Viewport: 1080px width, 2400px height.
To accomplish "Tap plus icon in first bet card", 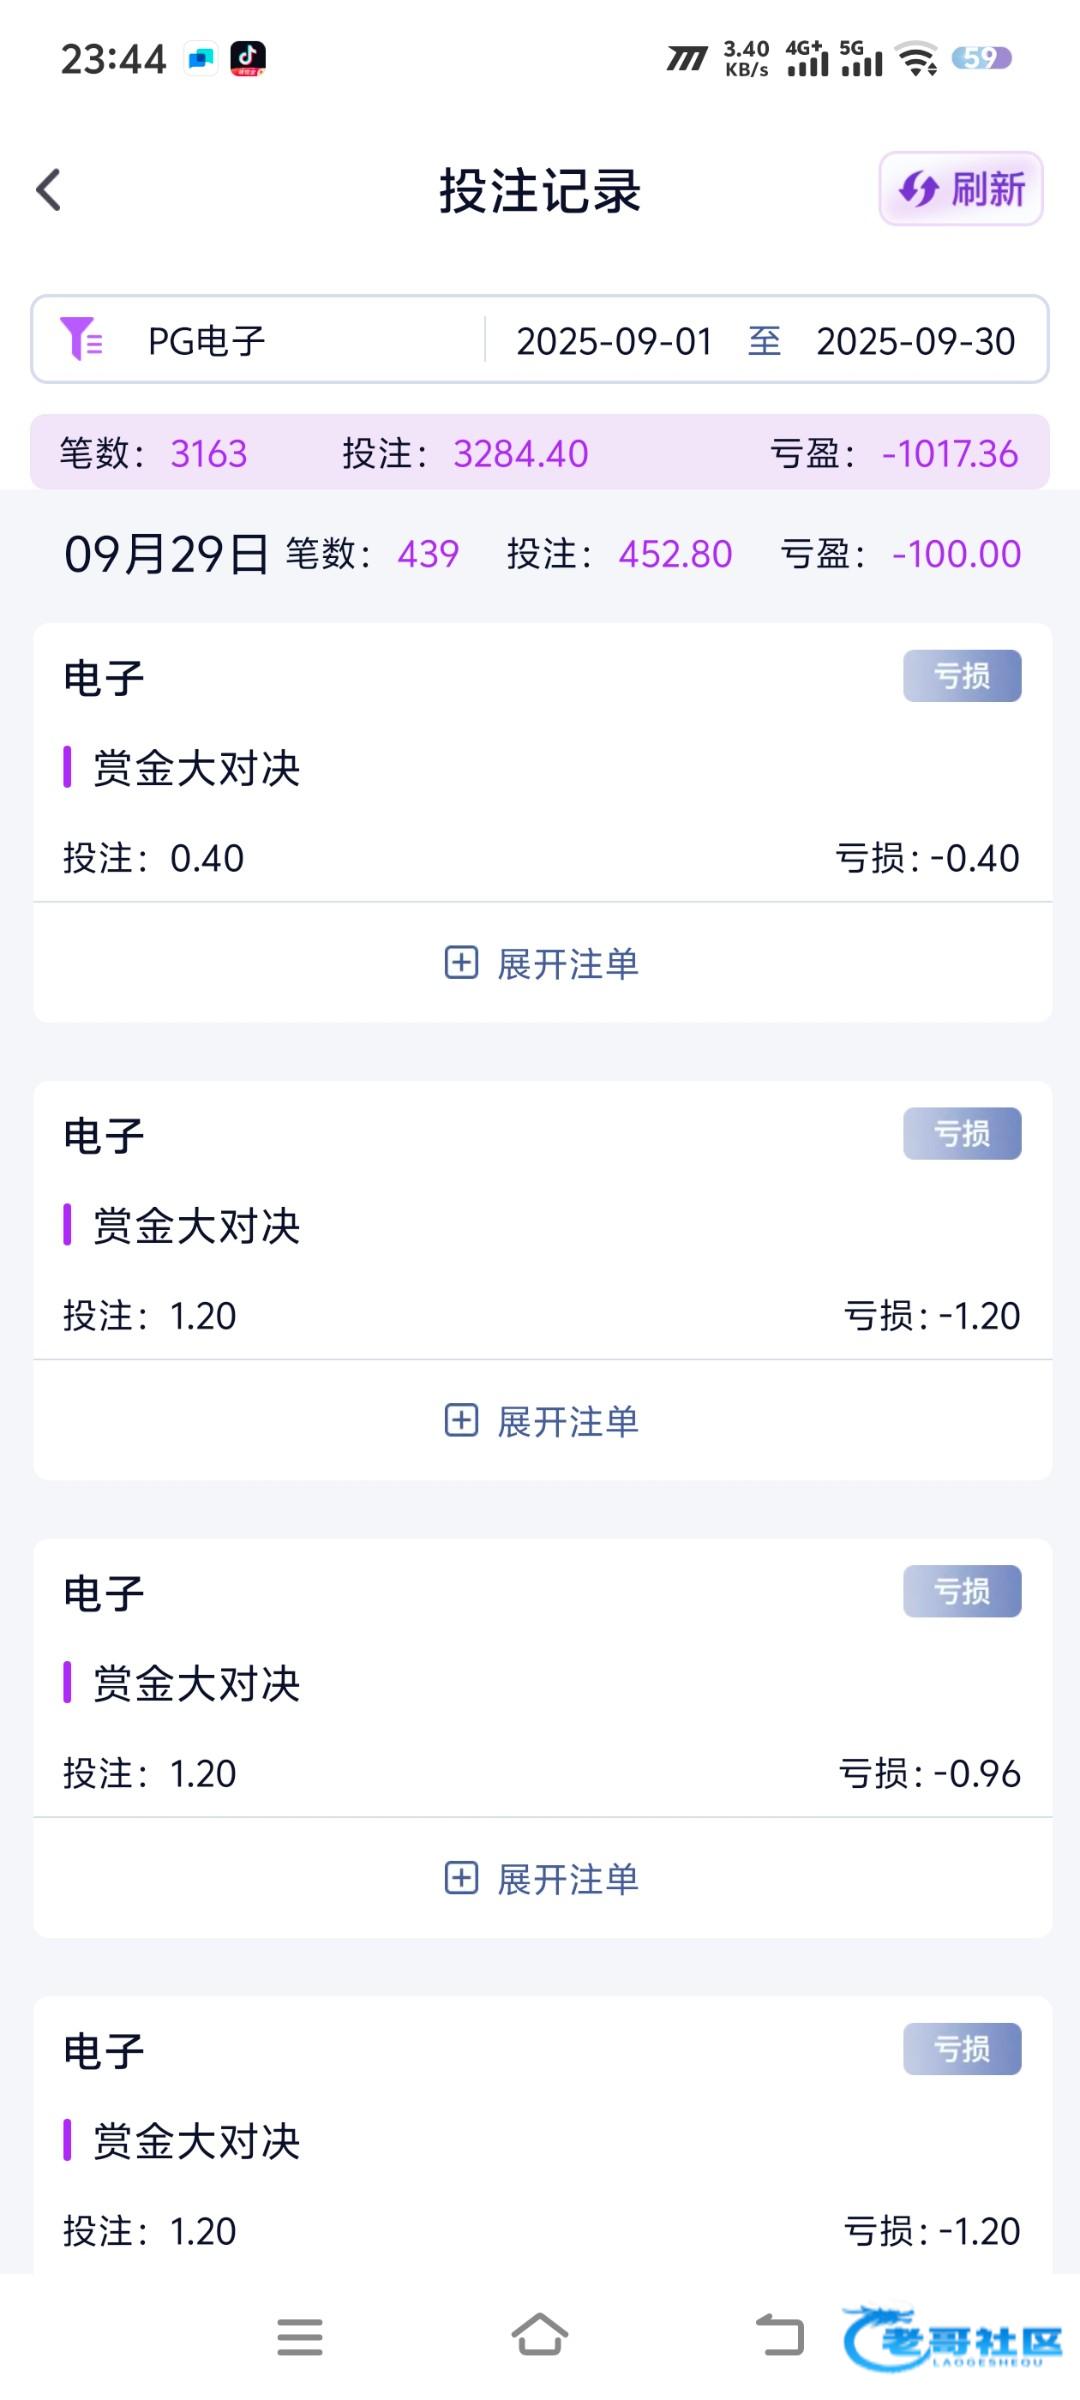I will pyautogui.click(x=461, y=963).
